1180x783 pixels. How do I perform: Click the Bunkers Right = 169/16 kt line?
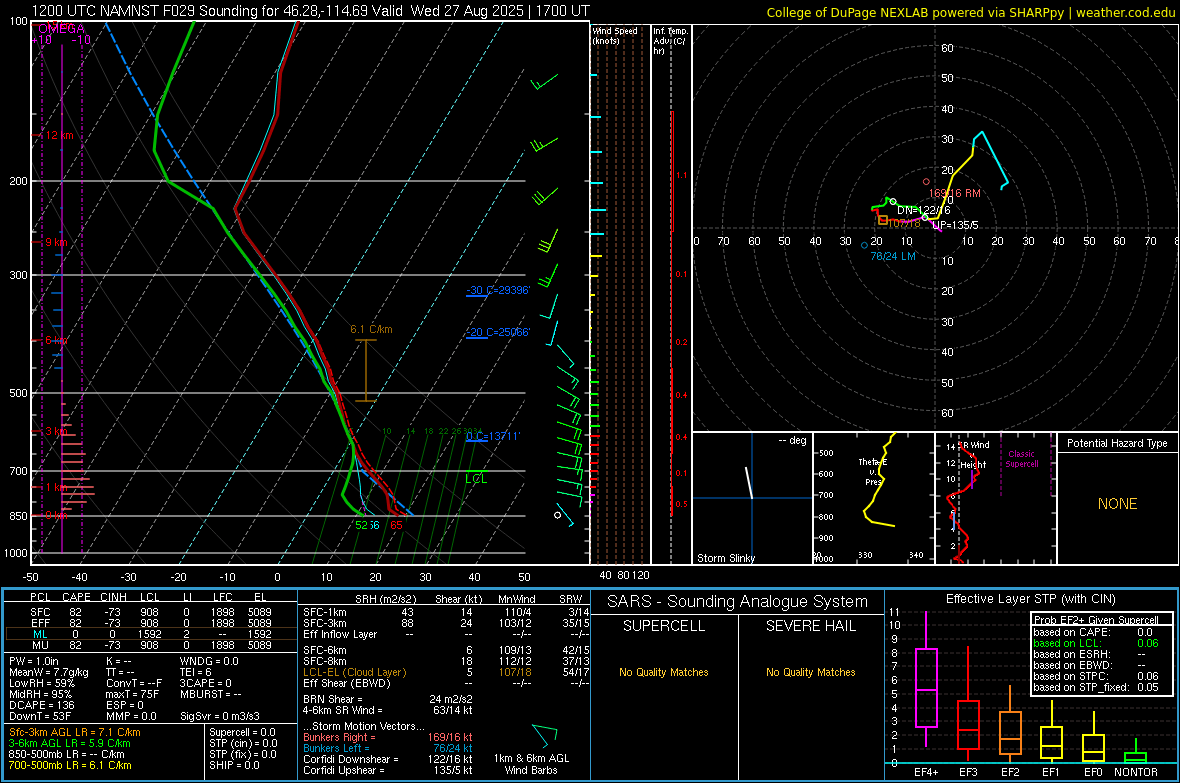tap(388, 737)
